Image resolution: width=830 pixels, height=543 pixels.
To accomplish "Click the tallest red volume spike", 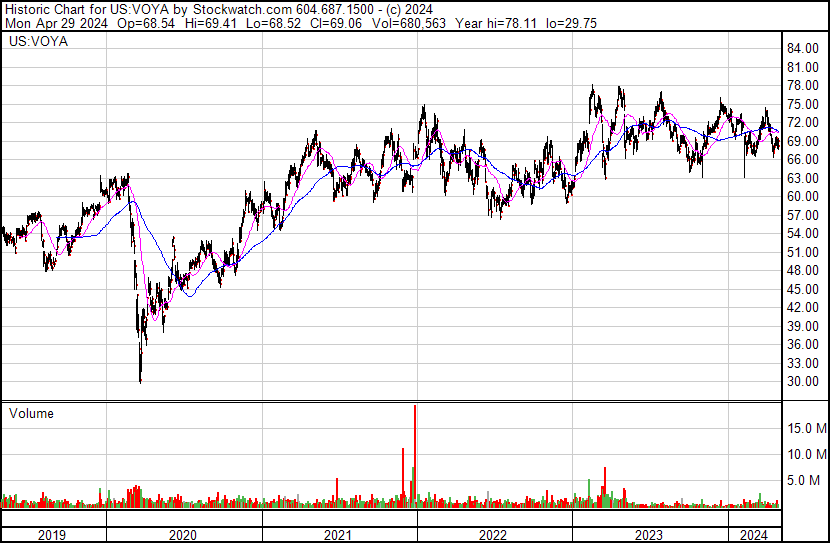I will tap(415, 455).
